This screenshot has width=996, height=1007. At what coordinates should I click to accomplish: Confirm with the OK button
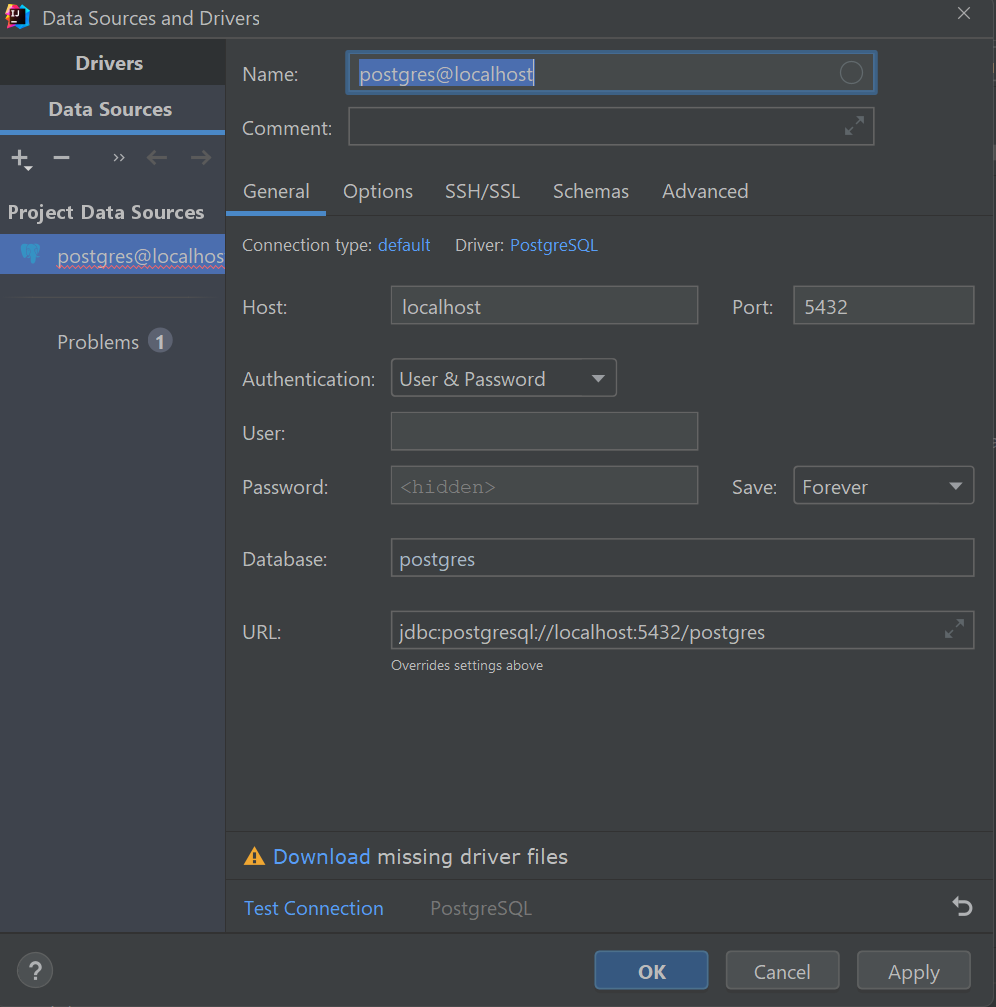tap(651, 970)
